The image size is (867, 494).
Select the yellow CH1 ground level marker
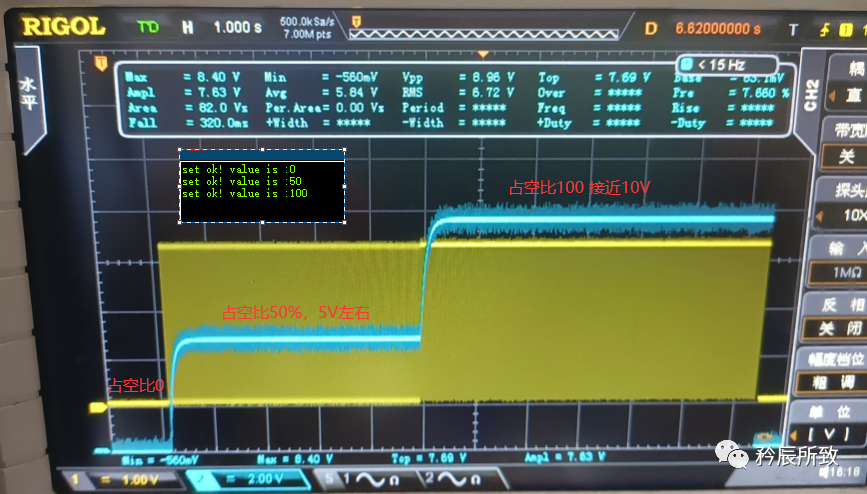point(99,407)
